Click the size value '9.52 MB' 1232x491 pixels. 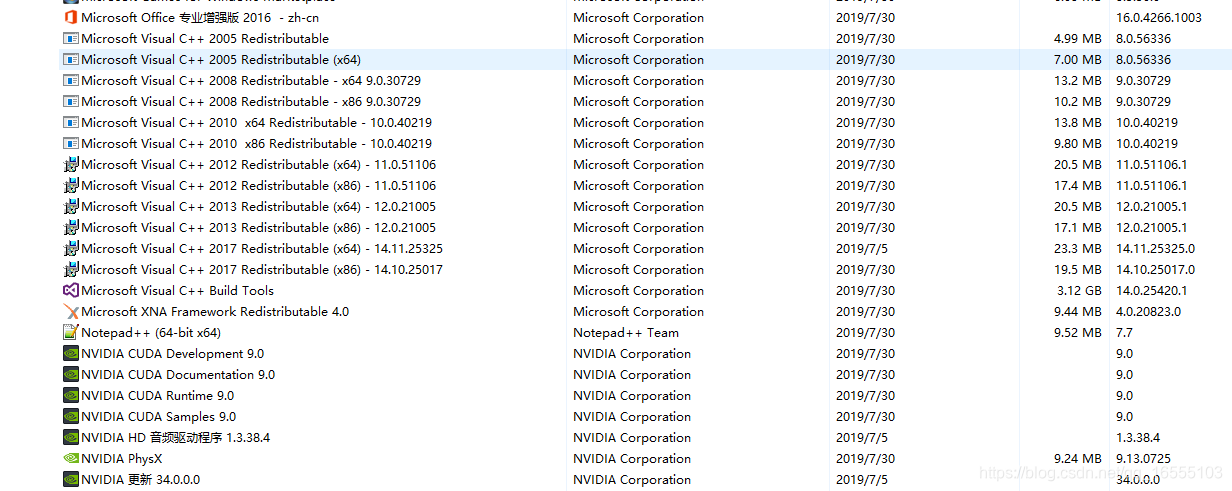pos(1077,333)
